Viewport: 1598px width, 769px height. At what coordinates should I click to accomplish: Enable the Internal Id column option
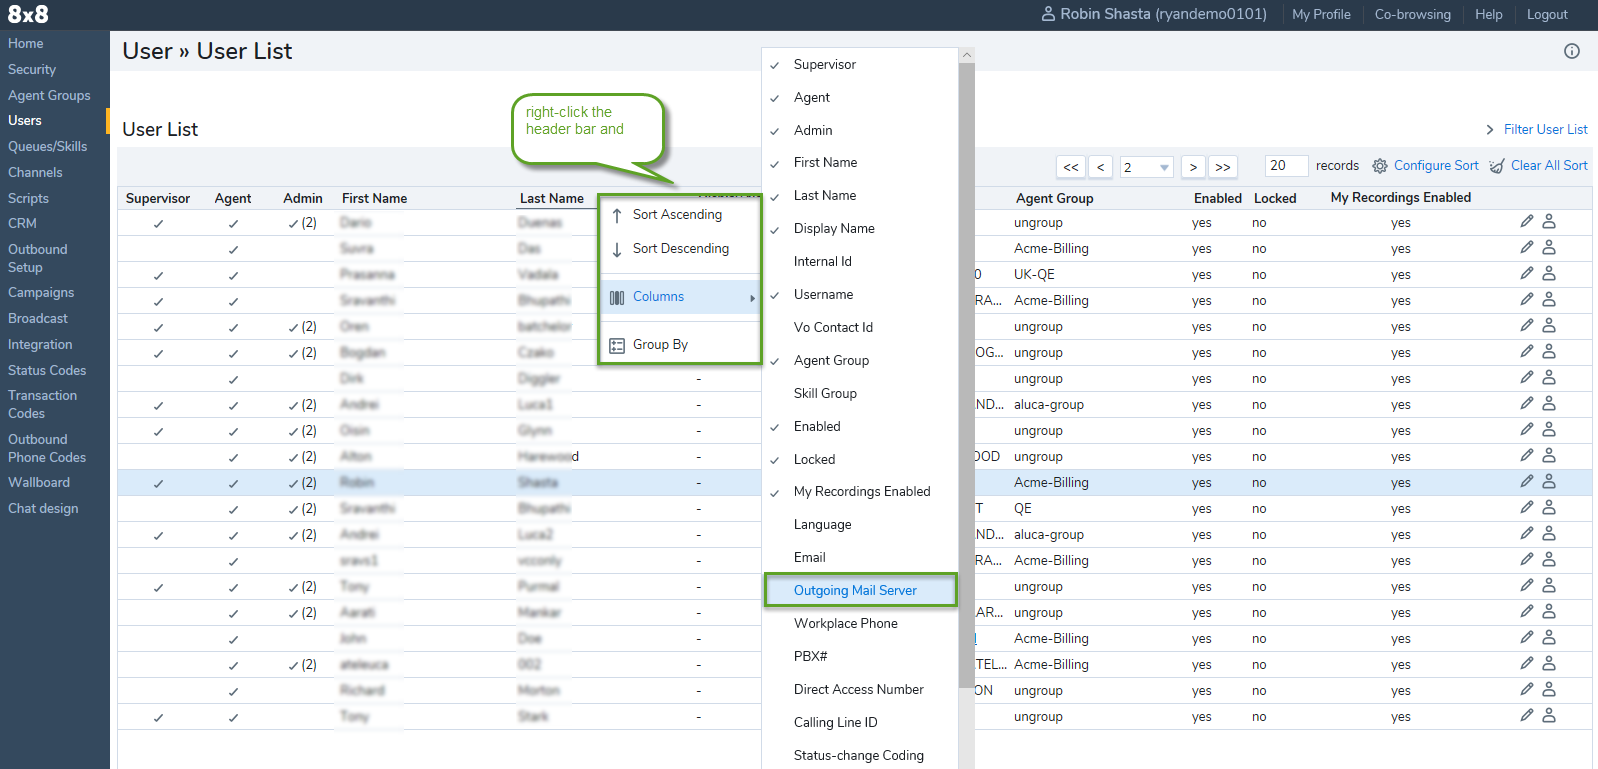coord(823,261)
